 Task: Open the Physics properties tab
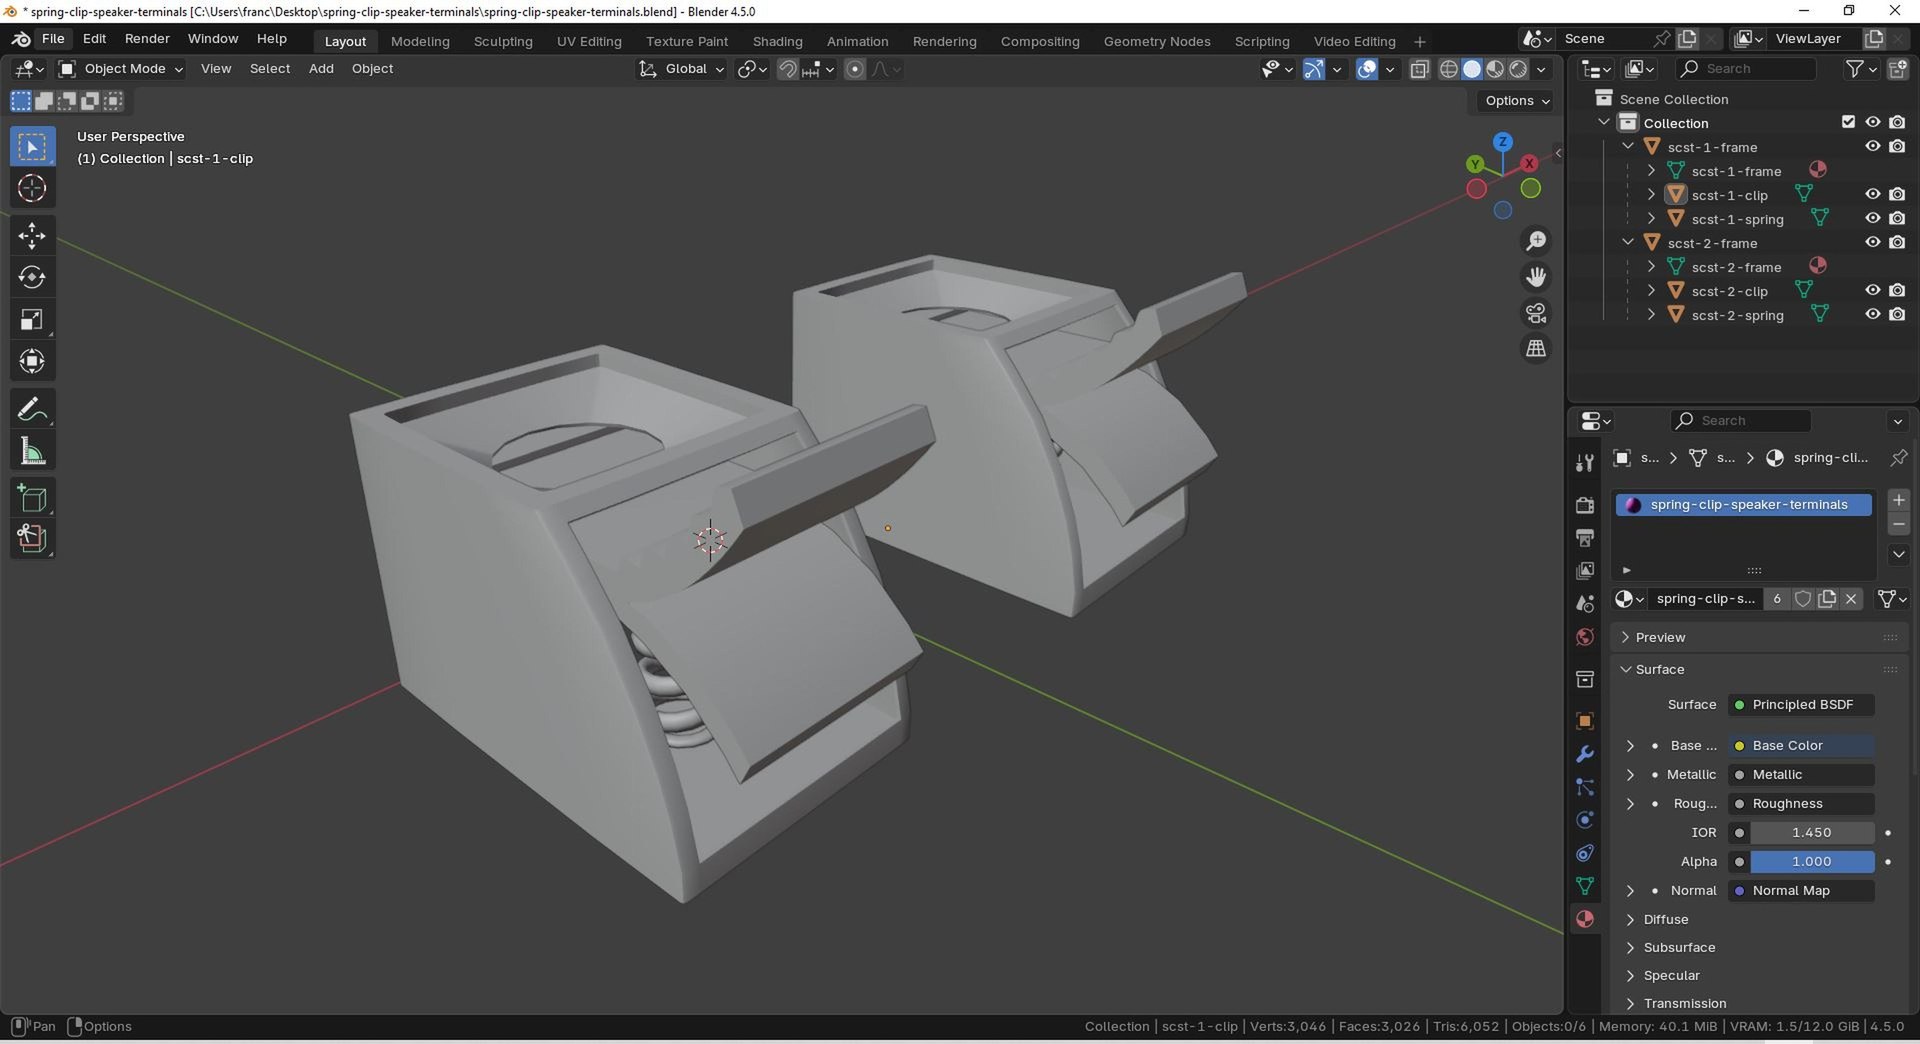pos(1584,820)
